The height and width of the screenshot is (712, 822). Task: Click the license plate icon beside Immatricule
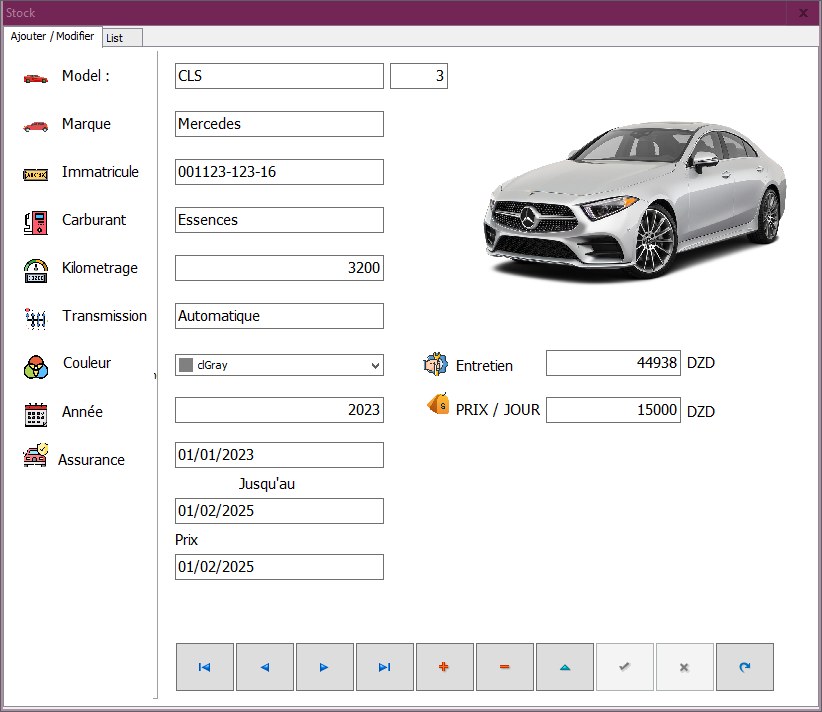click(x=36, y=175)
